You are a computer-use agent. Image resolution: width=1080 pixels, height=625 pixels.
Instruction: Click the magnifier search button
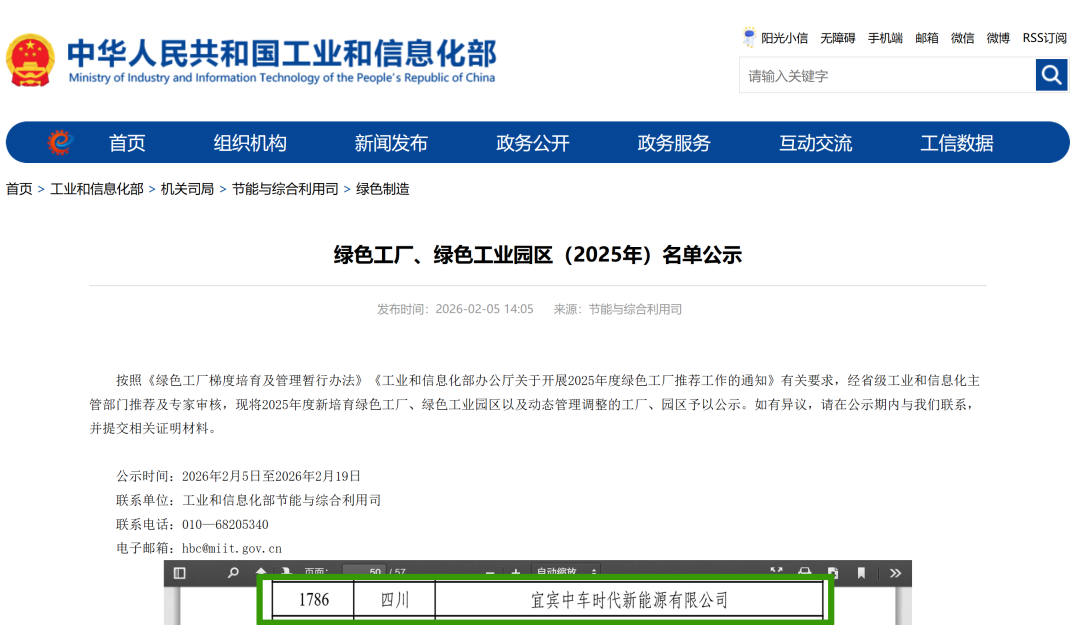(1051, 75)
